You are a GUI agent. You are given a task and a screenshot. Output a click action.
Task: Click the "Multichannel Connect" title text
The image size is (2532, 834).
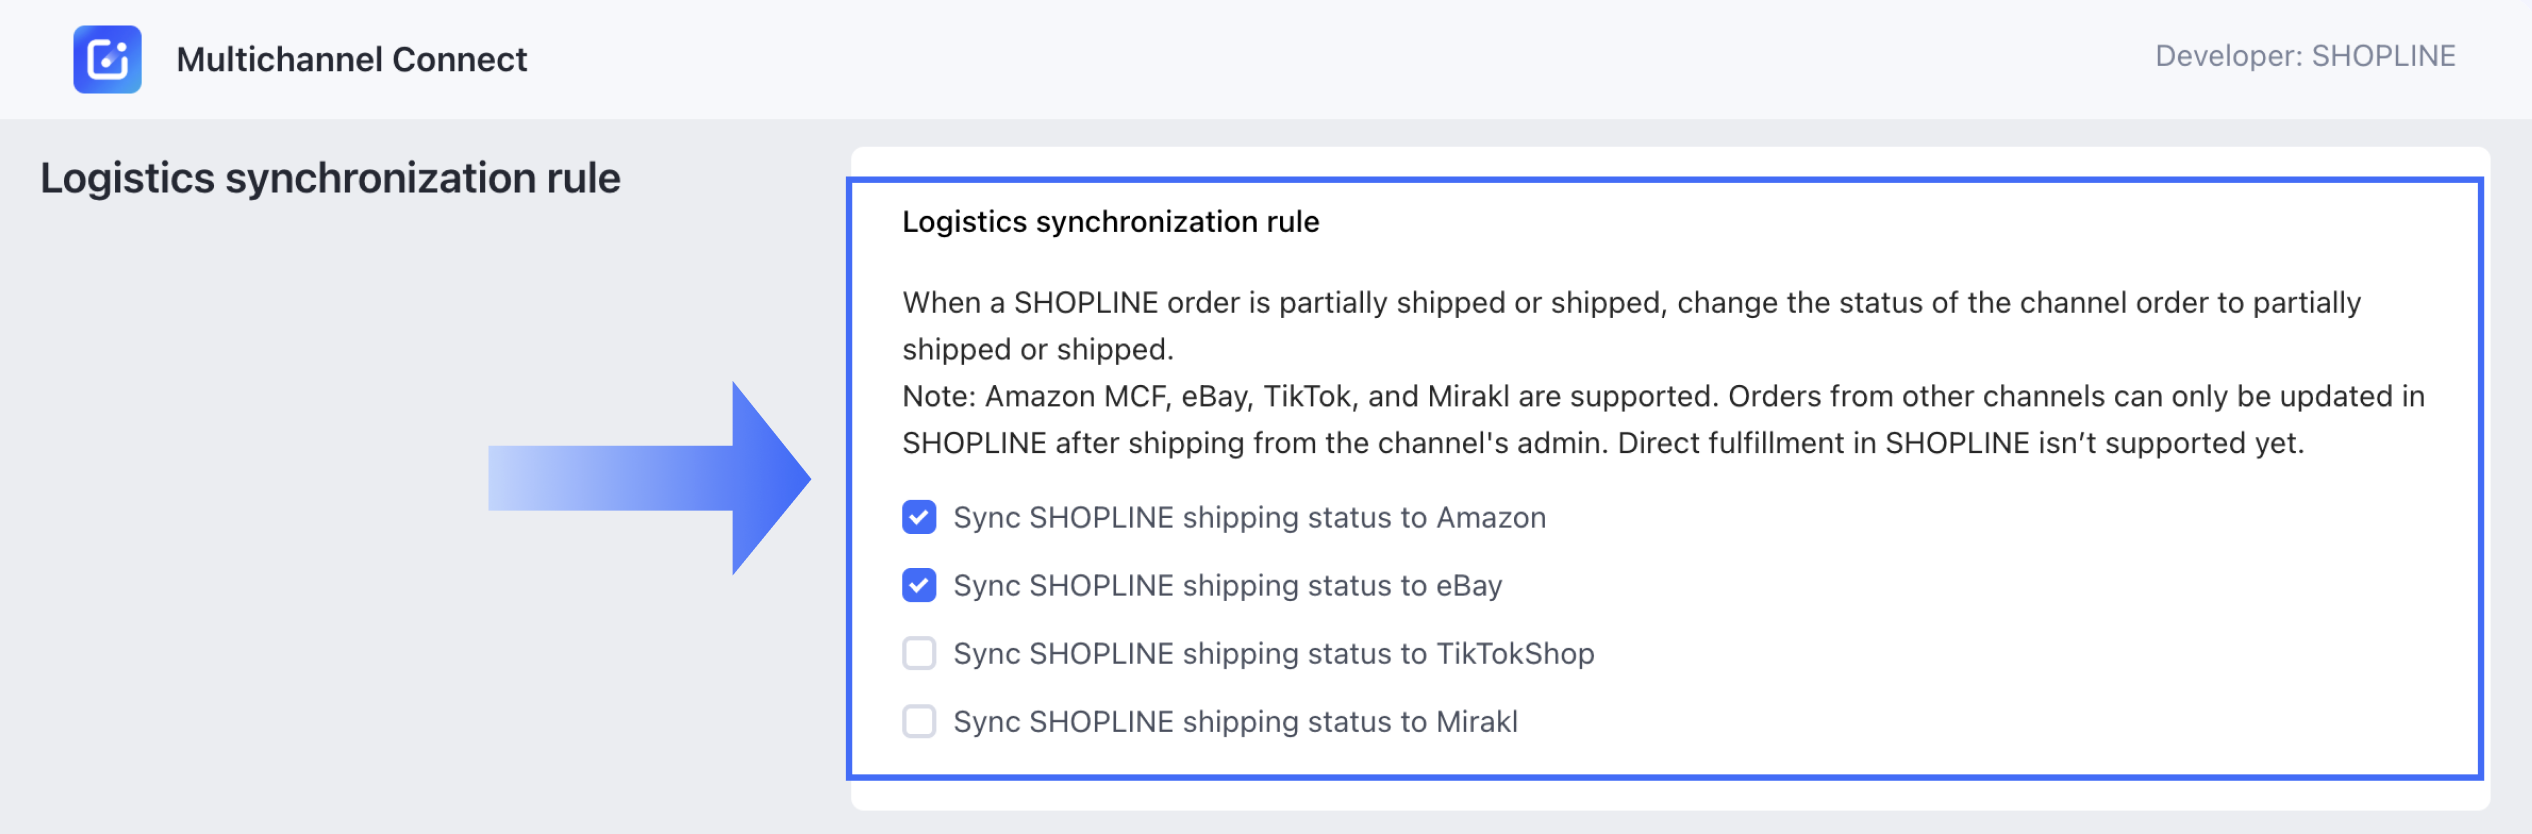(x=351, y=59)
